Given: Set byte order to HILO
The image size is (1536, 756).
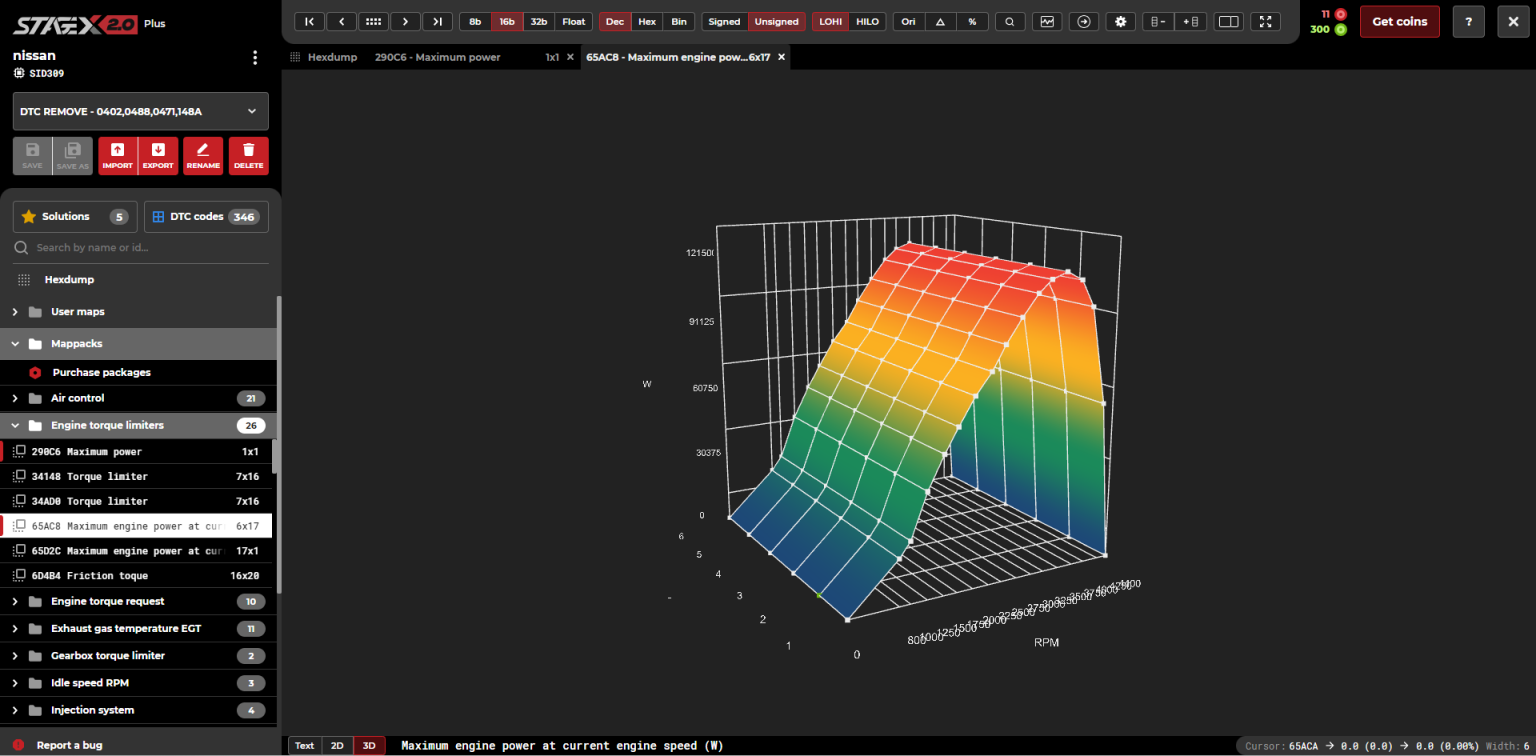Looking at the screenshot, I should (x=867, y=21).
